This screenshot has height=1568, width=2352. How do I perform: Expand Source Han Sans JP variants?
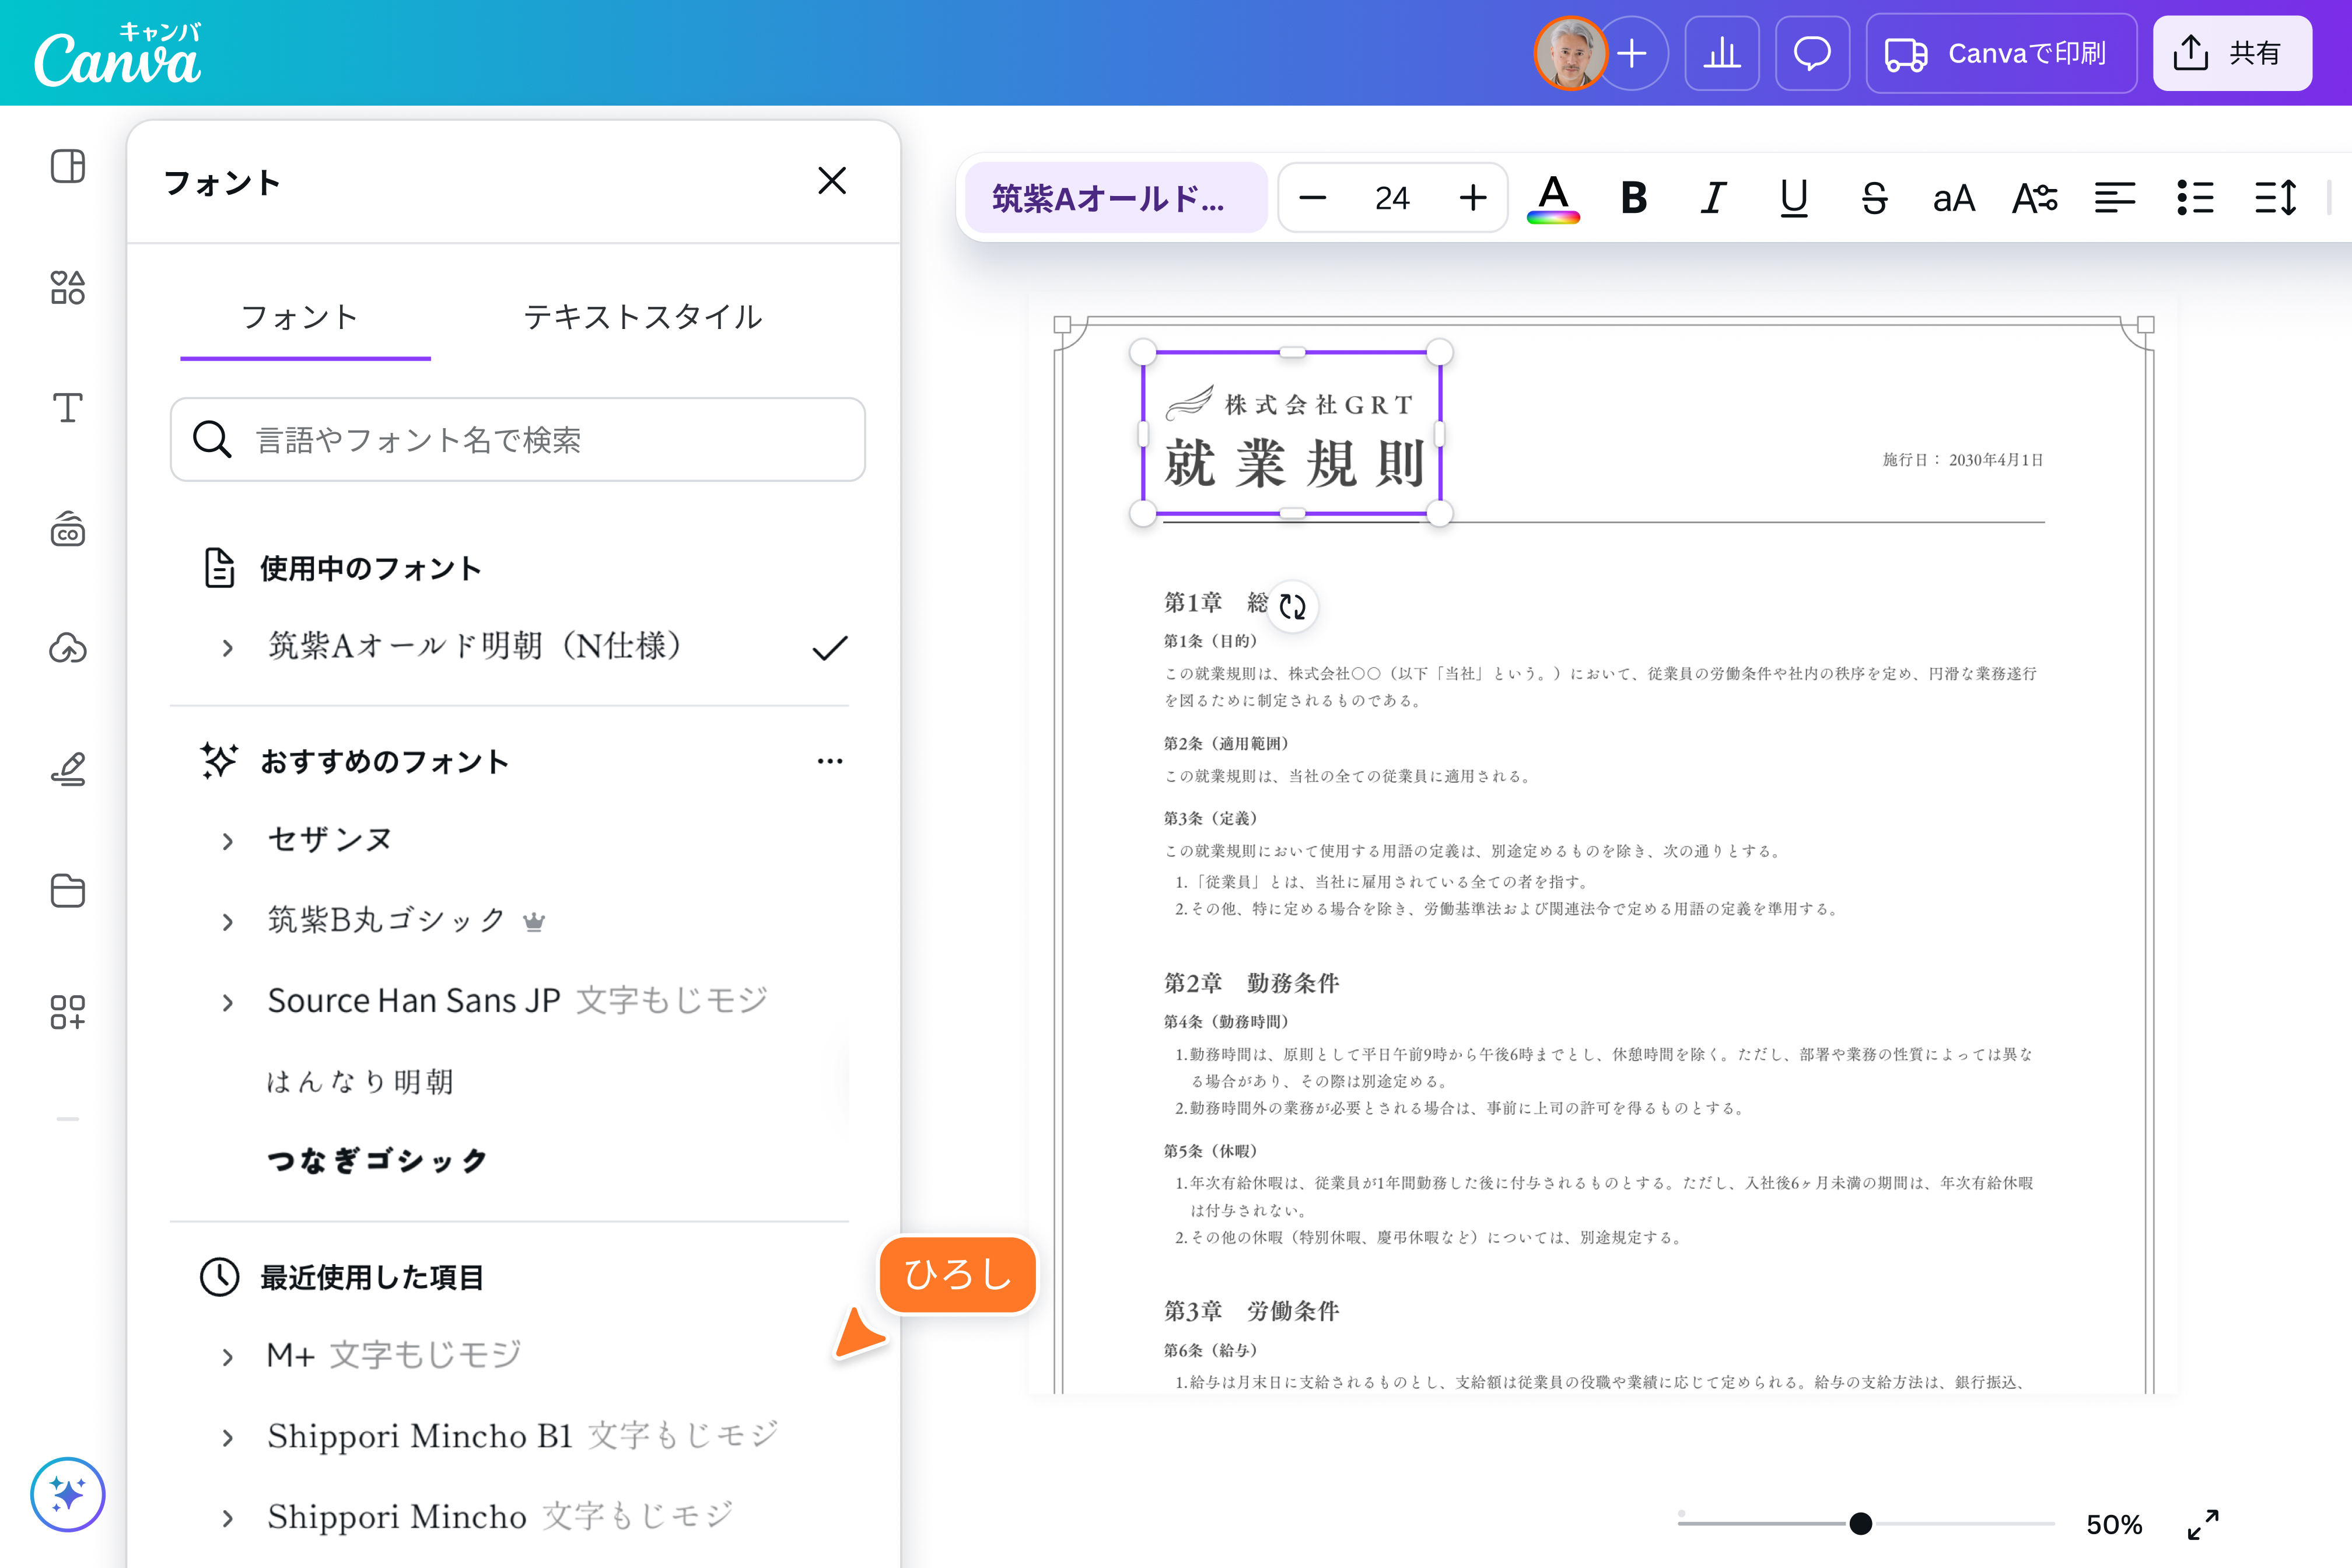[228, 1002]
